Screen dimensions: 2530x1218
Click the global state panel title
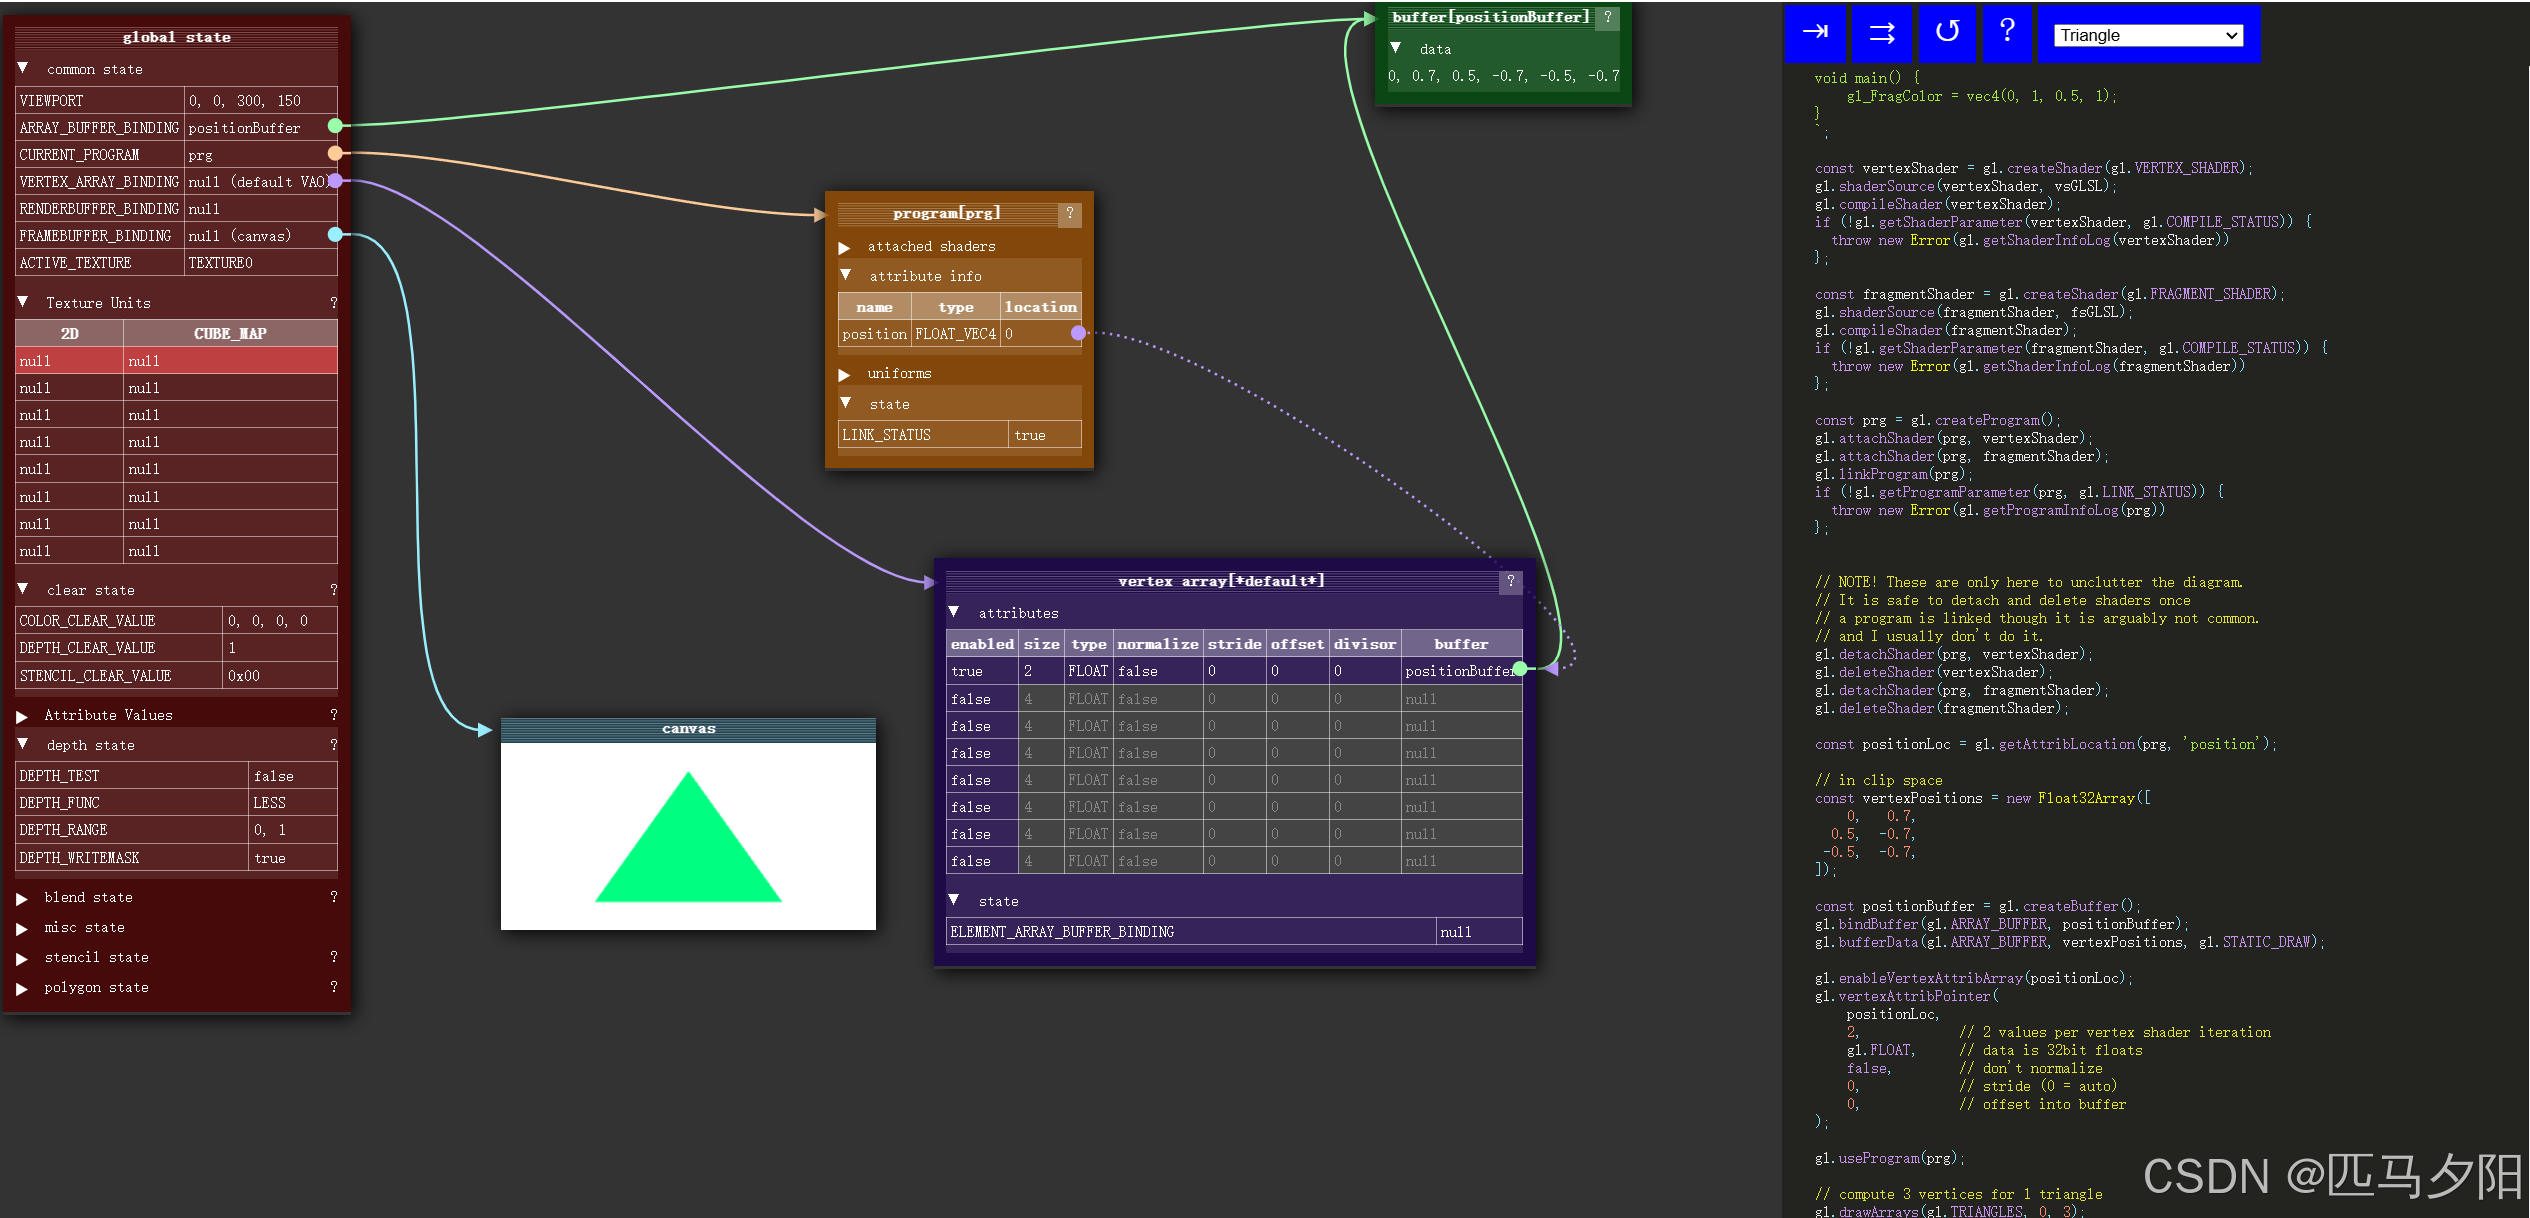click(176, 37)
